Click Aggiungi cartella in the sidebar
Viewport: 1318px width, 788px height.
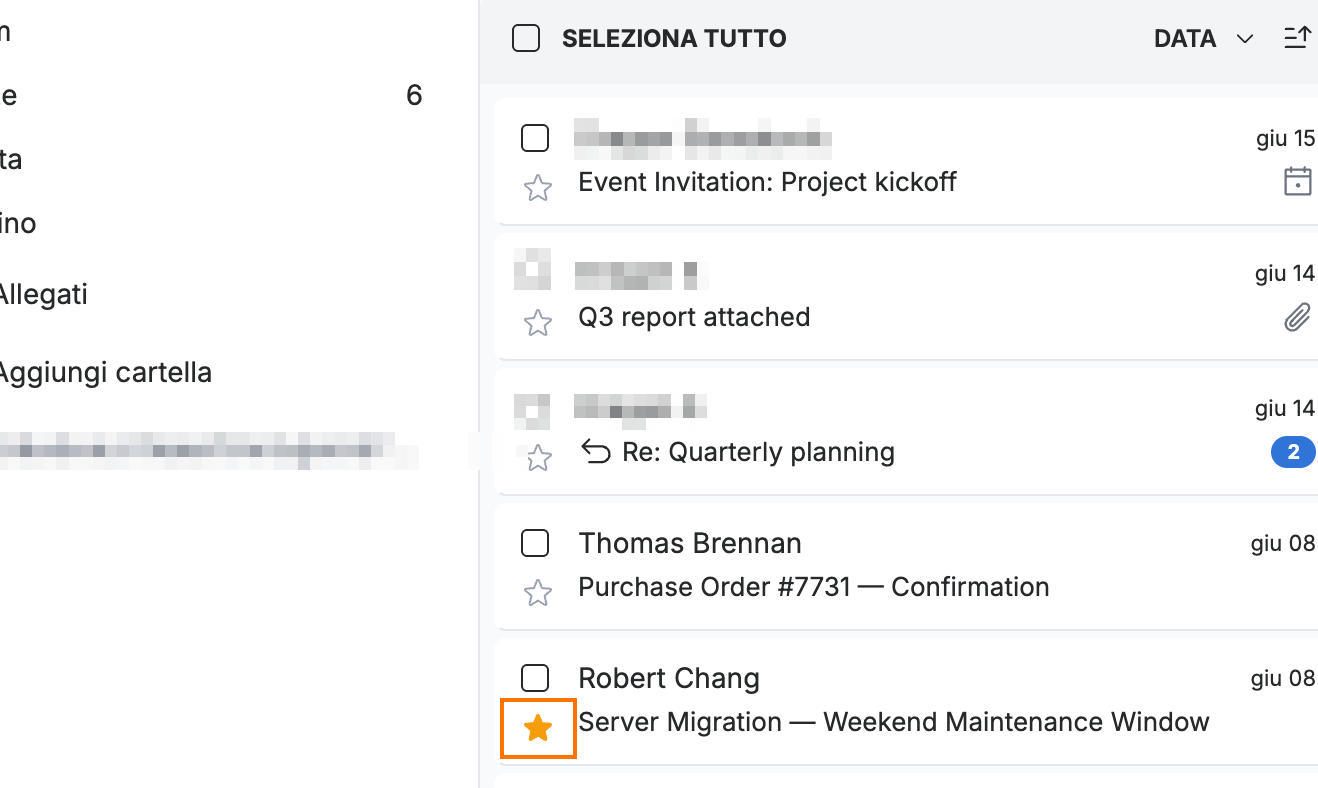[105, 372]
